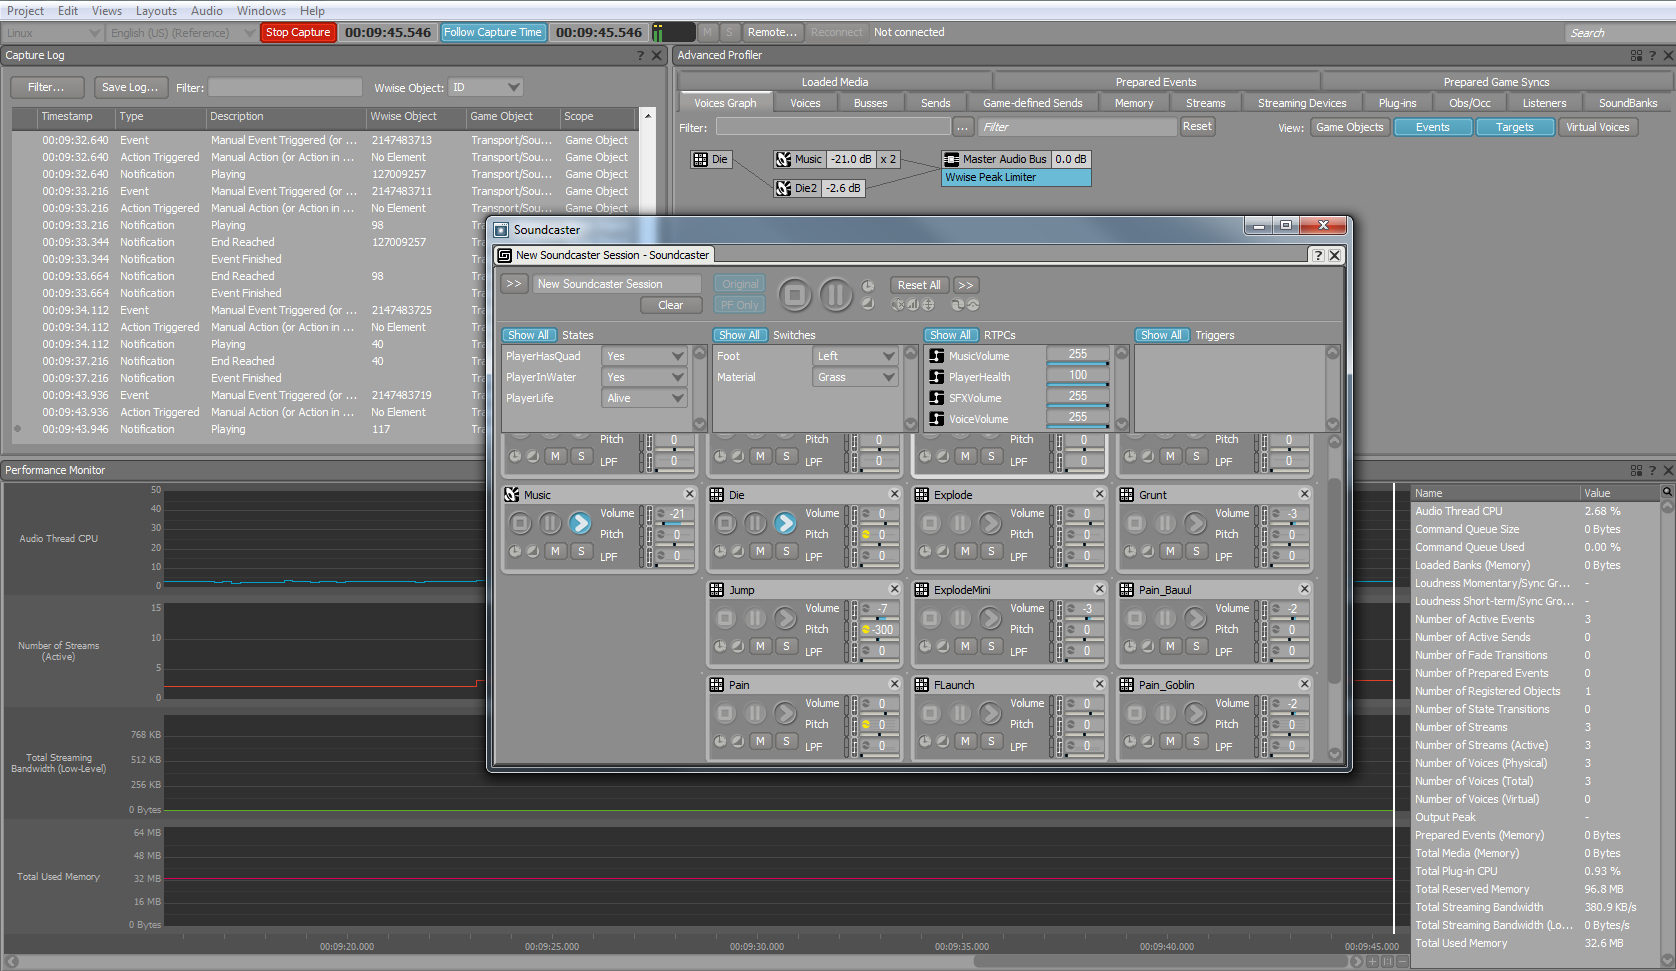This screenshot has width=1676, height=971.
Task: Click the MusicVolume RTPC icon
Action: pos(937,356)
